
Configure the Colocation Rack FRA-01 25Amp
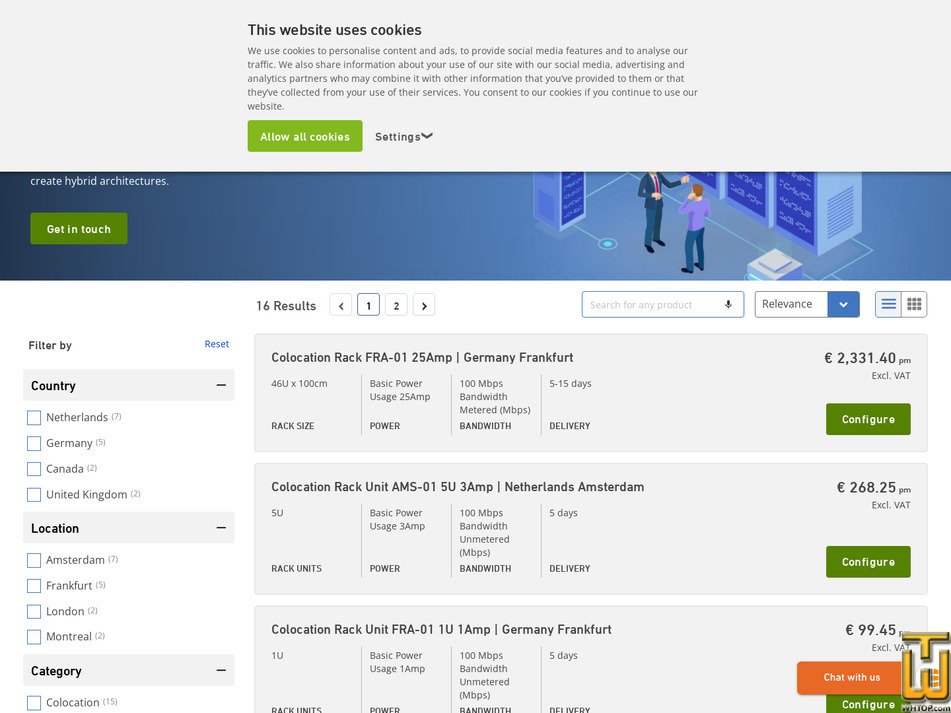point(867,419)
